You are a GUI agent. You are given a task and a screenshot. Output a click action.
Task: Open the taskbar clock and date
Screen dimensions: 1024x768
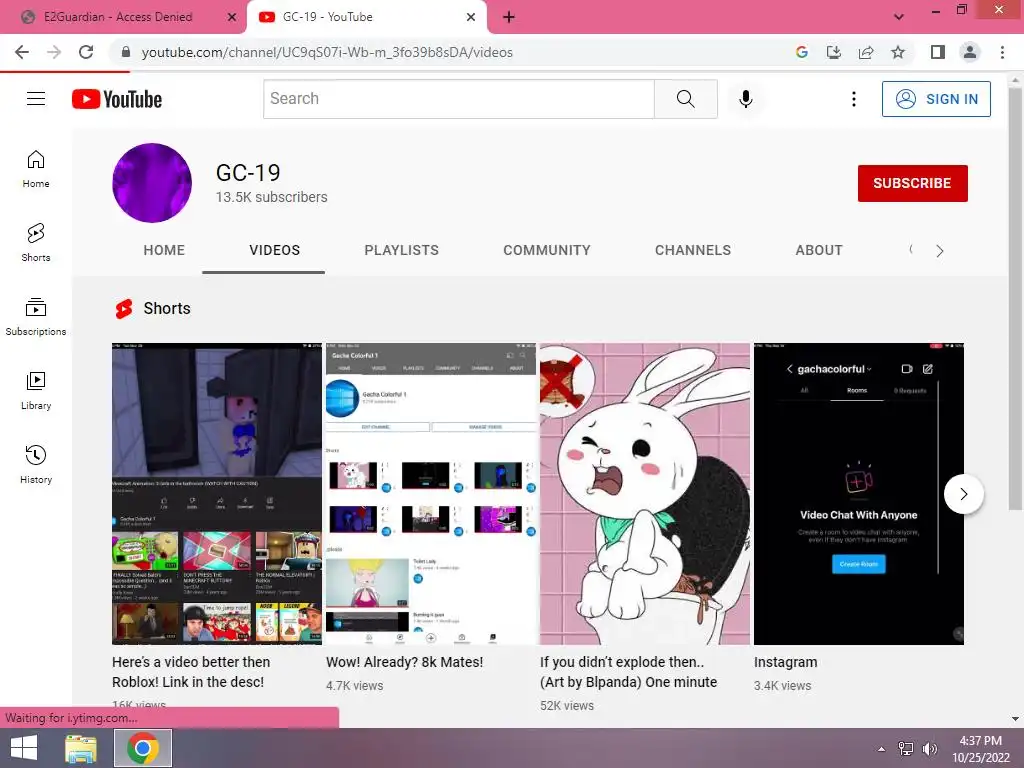[980, 748]
